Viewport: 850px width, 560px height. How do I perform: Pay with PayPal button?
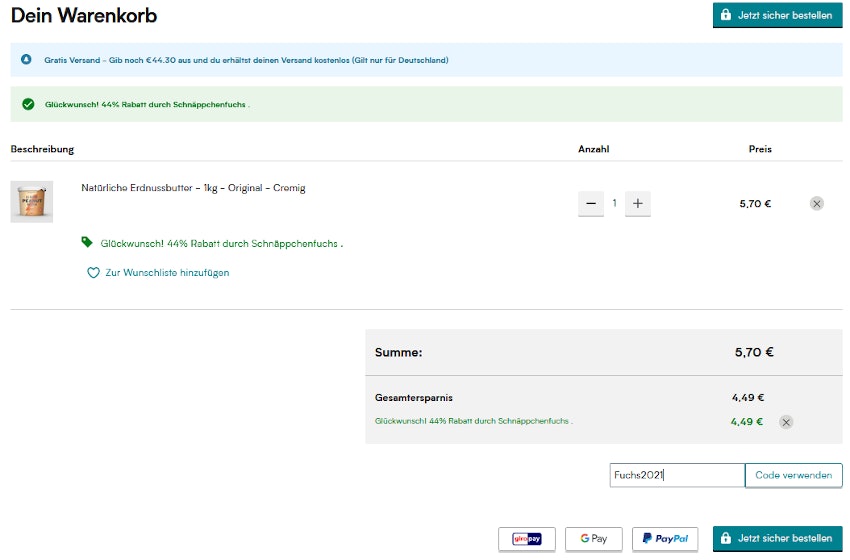click(665, 539)
